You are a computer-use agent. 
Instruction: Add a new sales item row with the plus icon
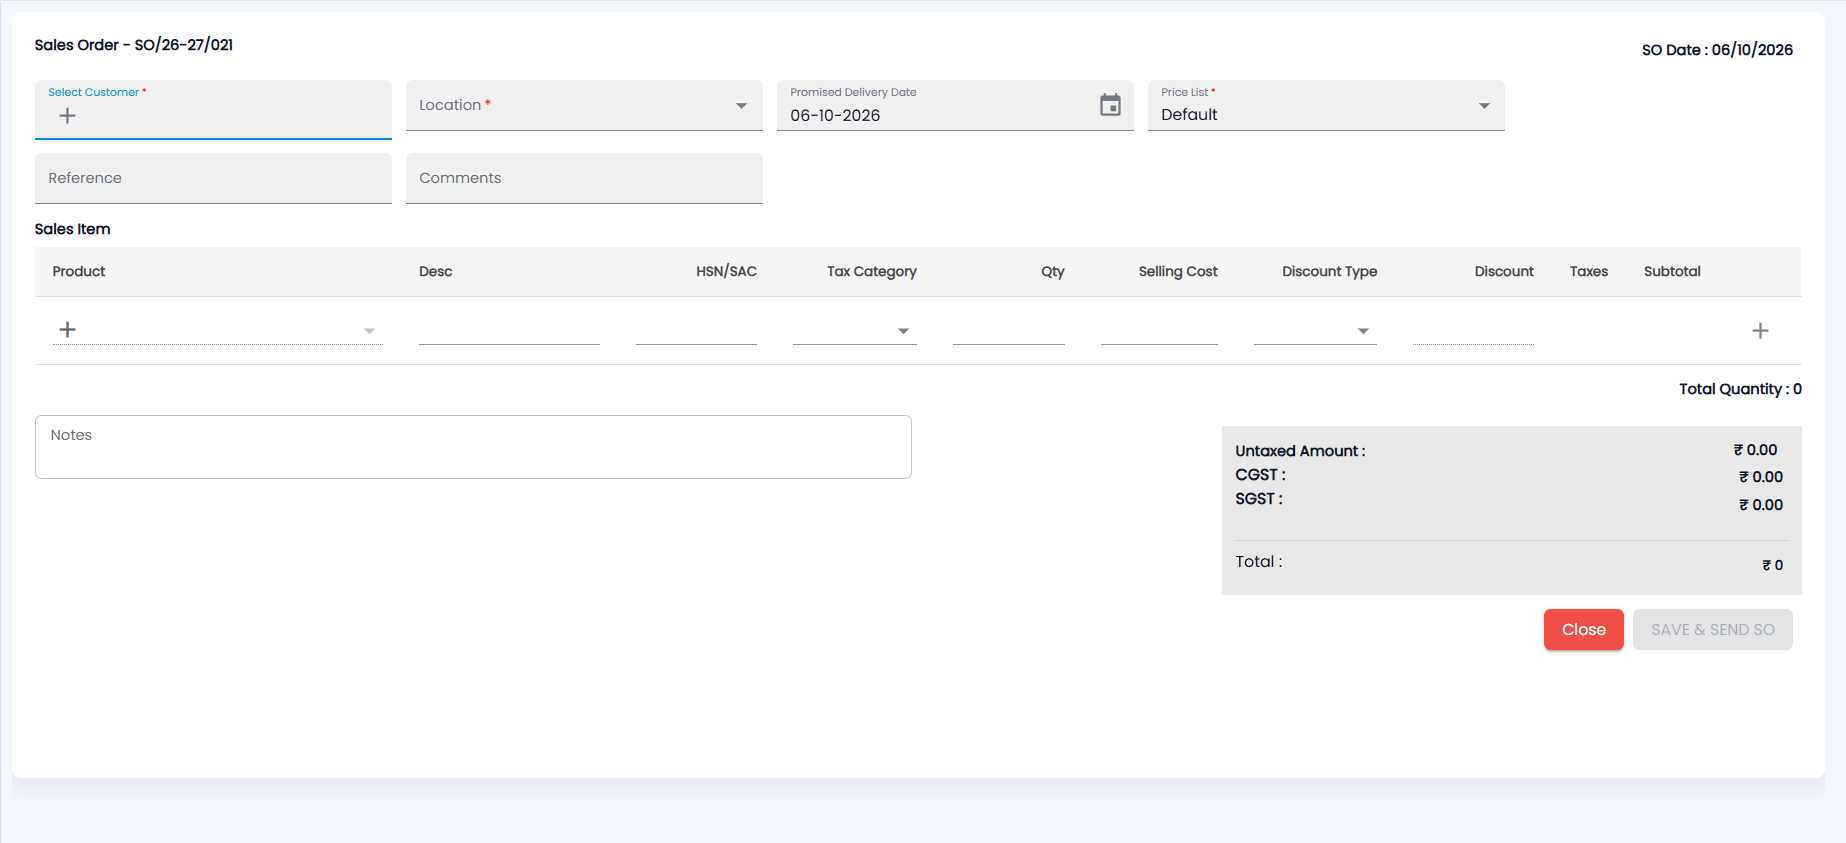[1760, 331]
